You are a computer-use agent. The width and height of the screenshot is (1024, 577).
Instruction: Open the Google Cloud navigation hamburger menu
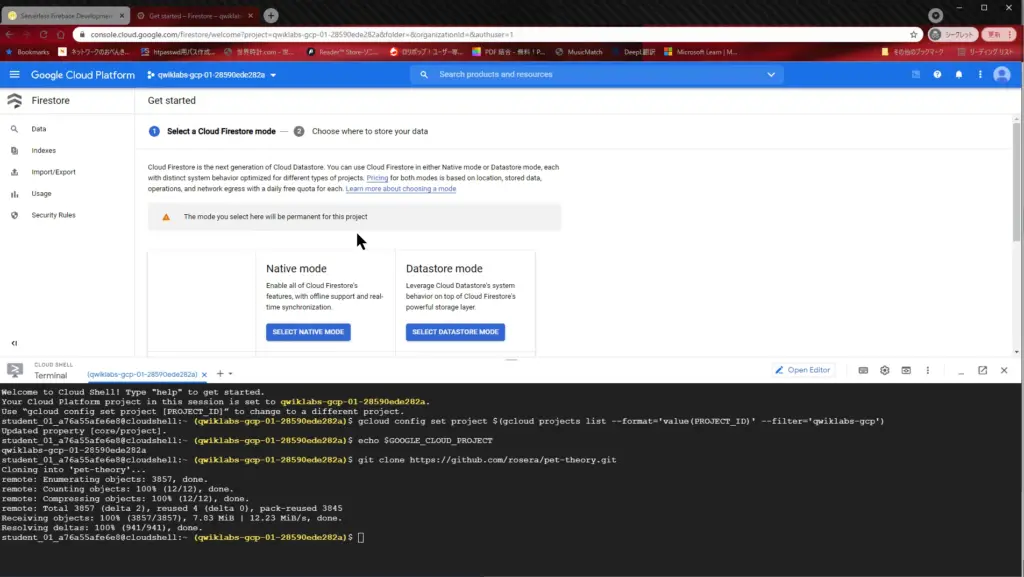(x=14, y=74)
